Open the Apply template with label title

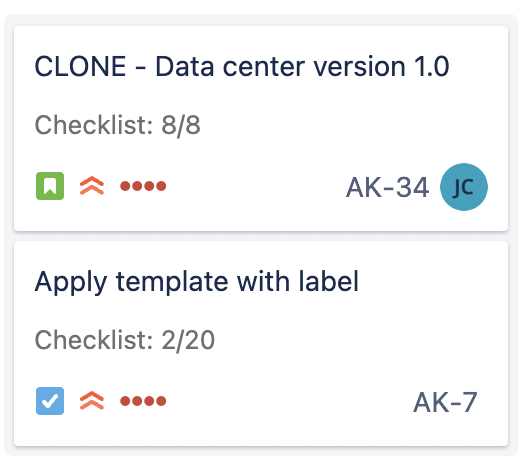(x=197, y=283)
